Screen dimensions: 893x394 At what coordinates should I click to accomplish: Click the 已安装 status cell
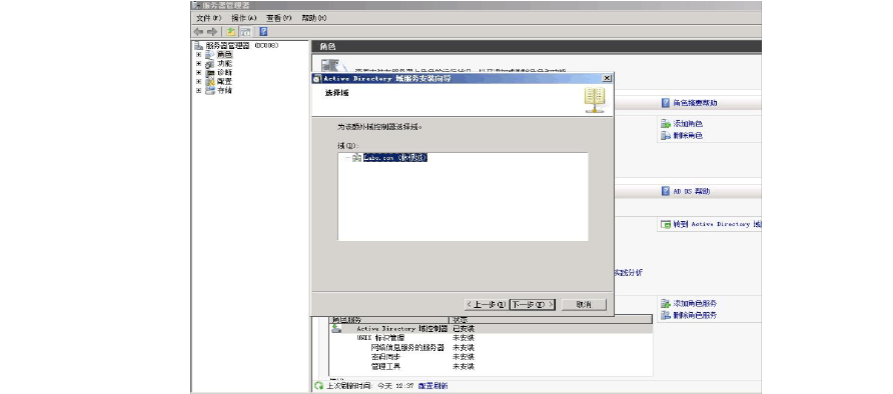[464, 329]
